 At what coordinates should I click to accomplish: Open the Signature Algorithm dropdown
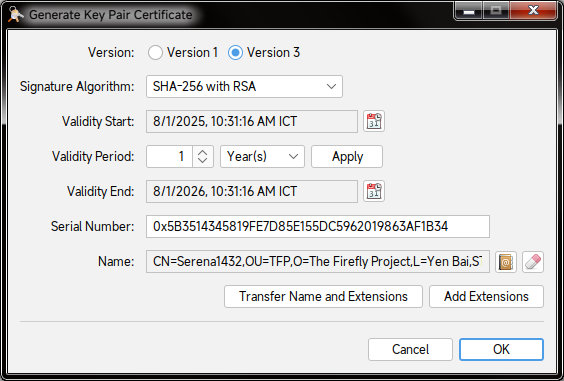click(244, 86)
